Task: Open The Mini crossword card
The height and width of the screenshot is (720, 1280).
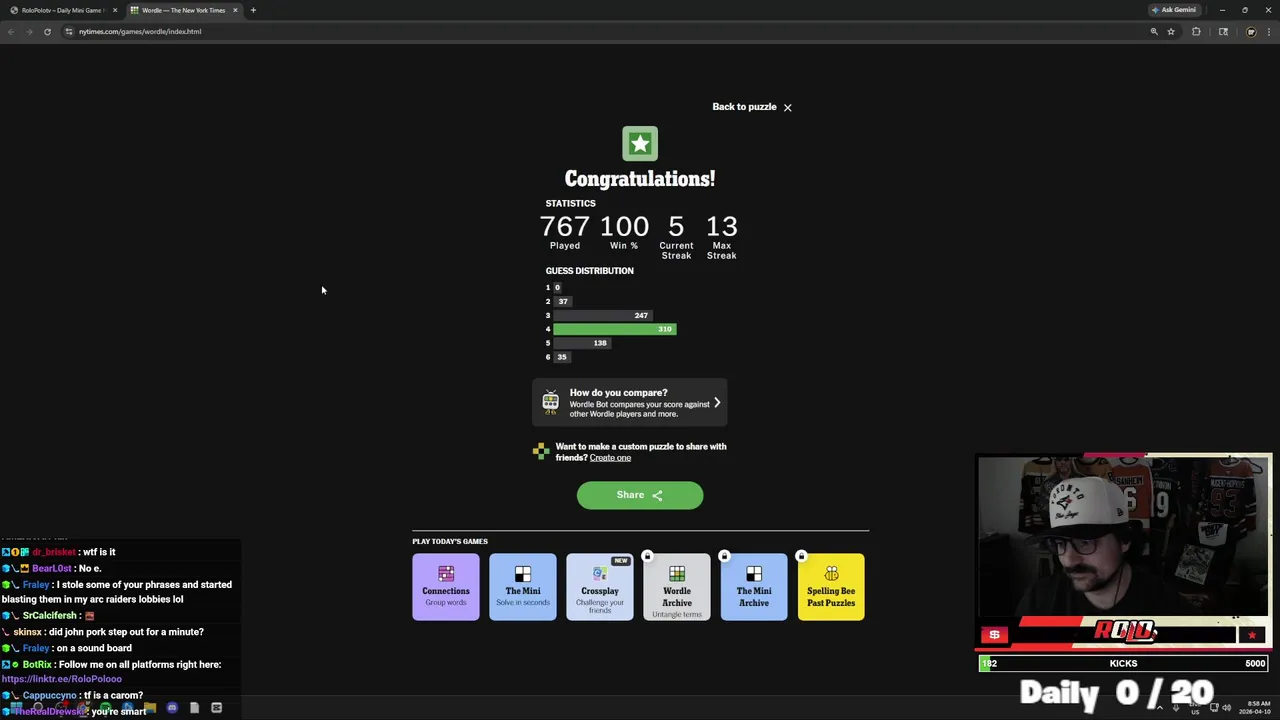Action: click(x=523, y=587)
